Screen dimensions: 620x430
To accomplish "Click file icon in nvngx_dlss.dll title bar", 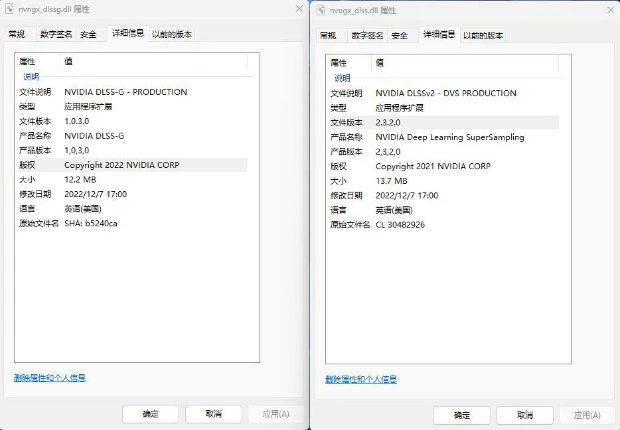I will pyautogui.click(x=321, y=10).
